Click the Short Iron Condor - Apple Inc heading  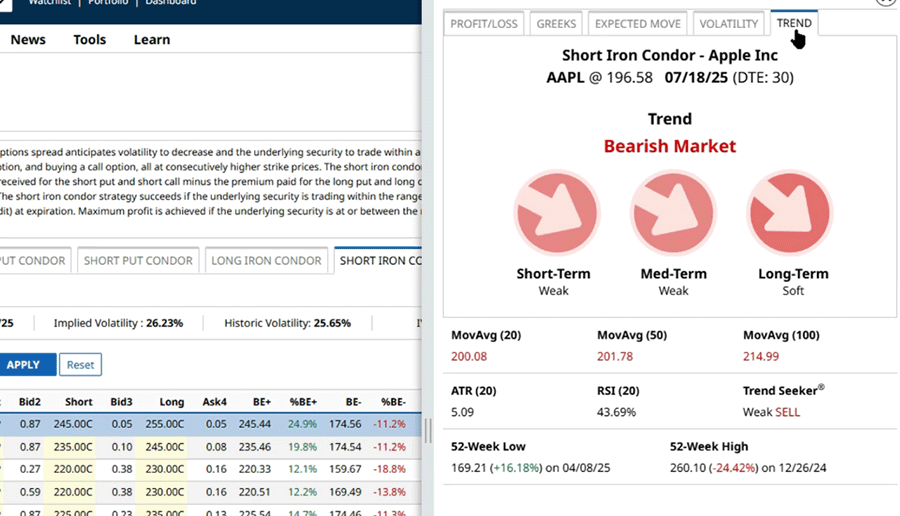click(x=670, y=55)
